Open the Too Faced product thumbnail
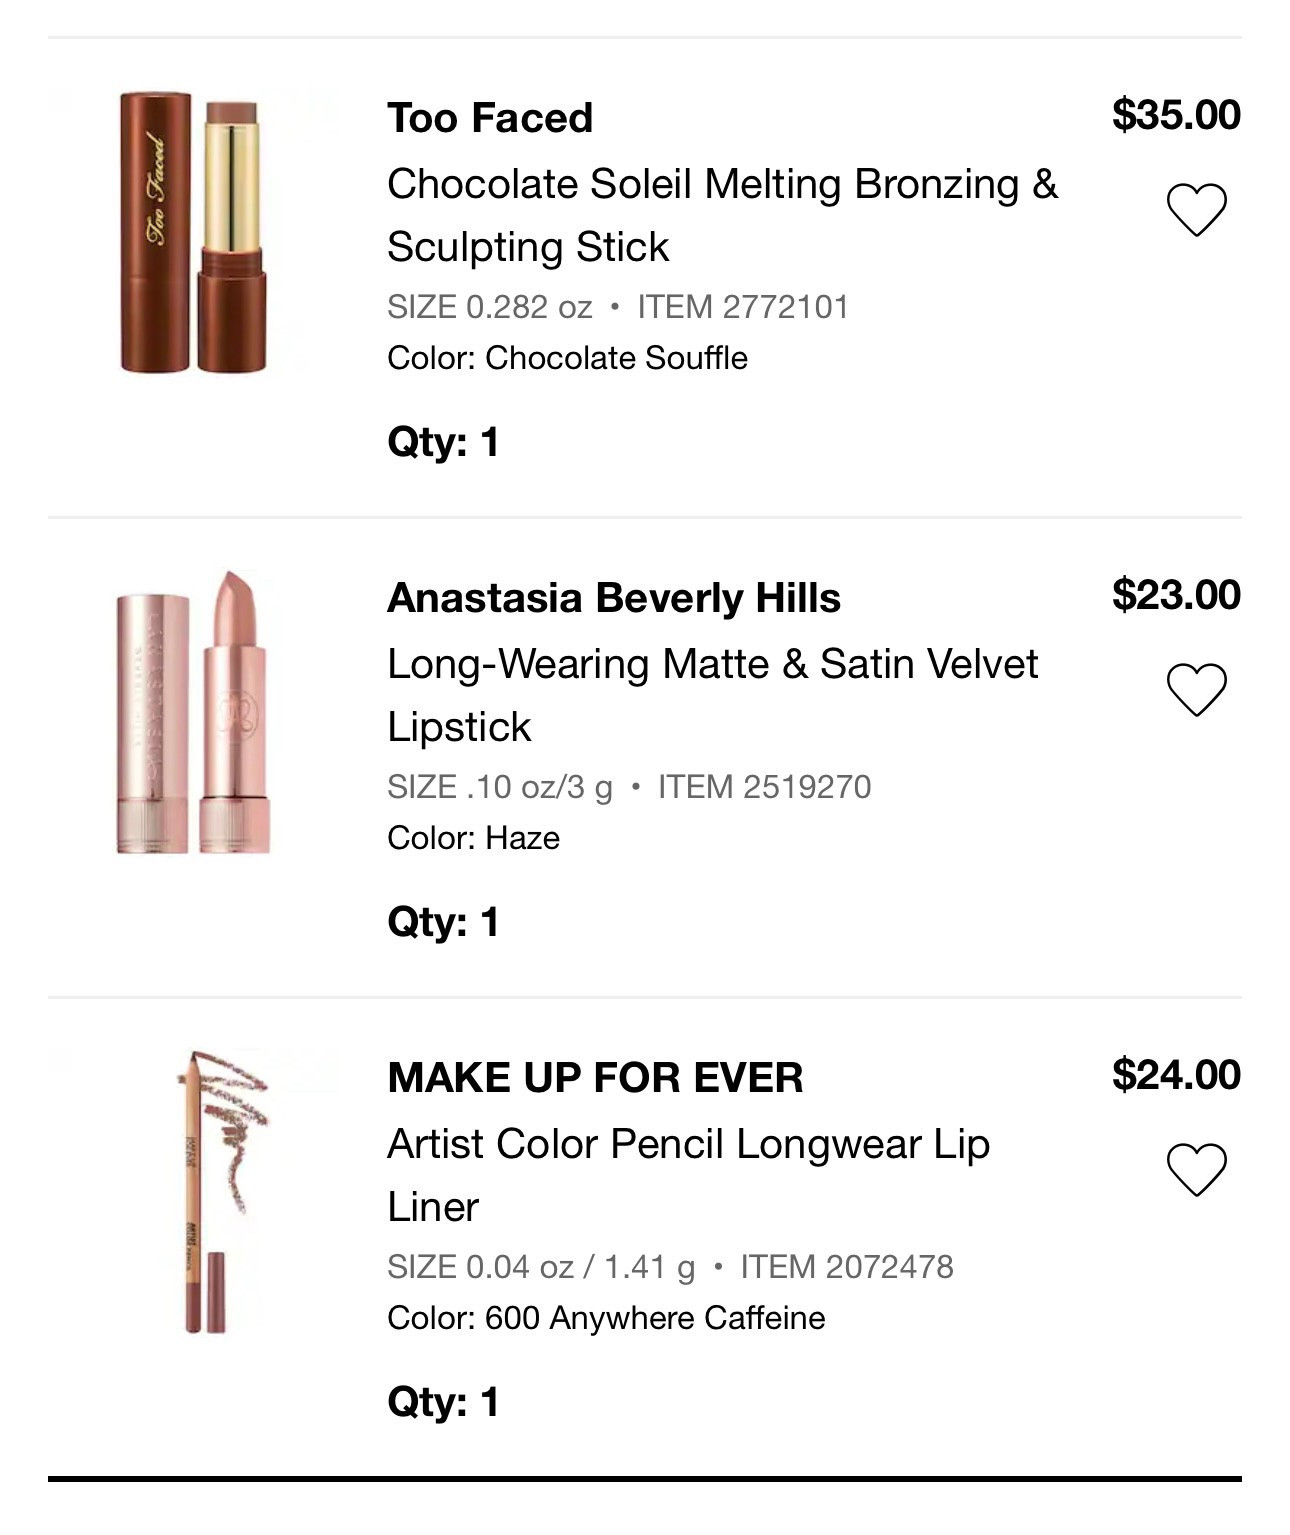Image resolution: width=1290 pixels, height=1535 pixels. pos(190,230)
